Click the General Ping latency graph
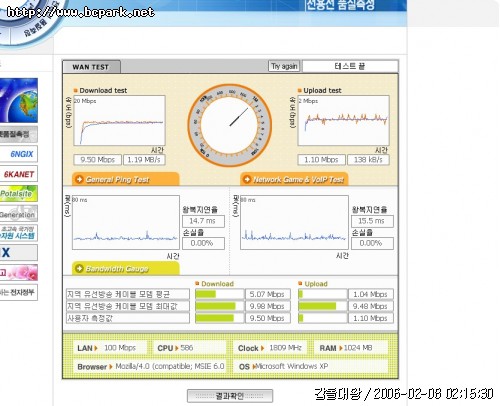 tap(126, 222)
